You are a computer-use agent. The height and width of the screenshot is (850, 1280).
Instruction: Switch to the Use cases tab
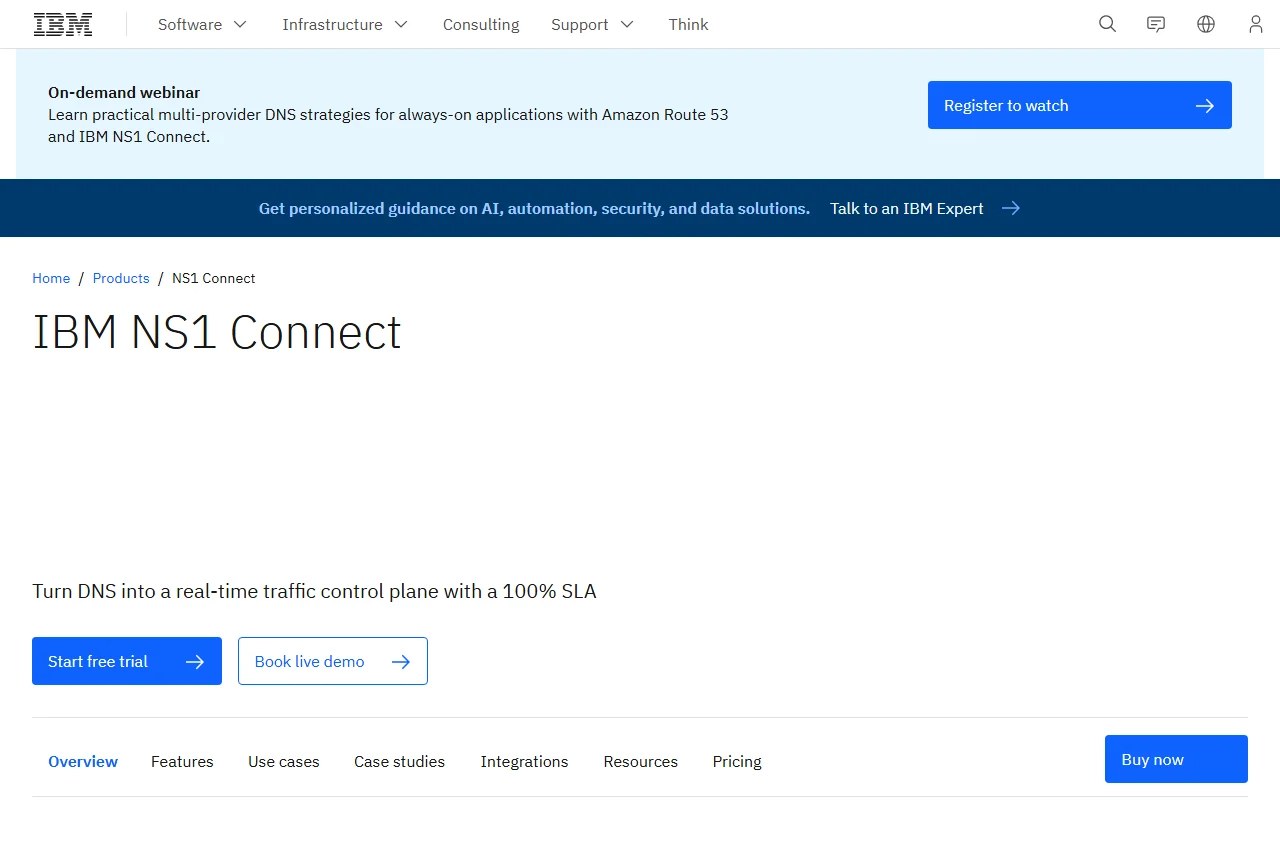(x=284, y=761)
